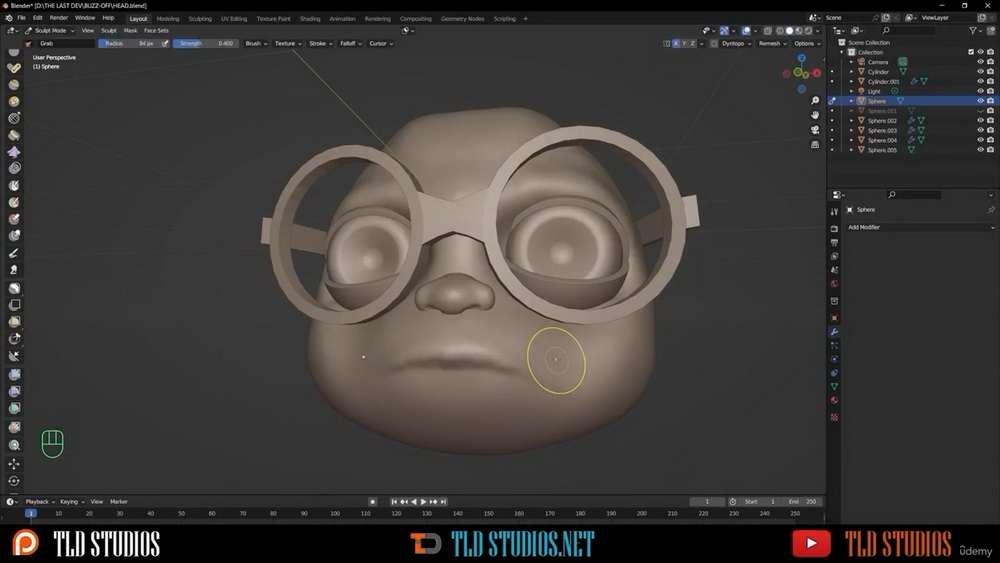Click the modifier wrench icon on Cylinder.001 row
1000x563 pixels.
coord(913,82)
